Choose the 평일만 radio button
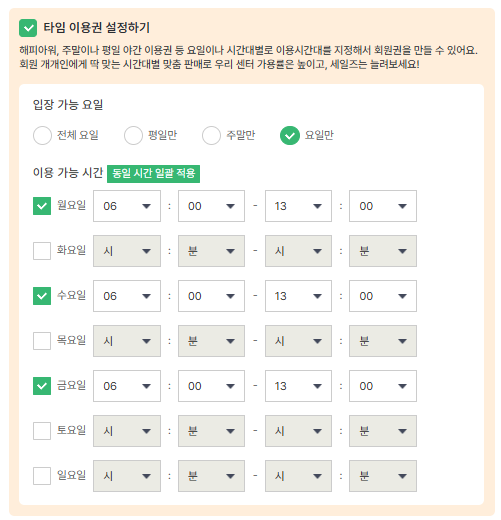Screen dimensions: 501x520 tap(133, 136)
